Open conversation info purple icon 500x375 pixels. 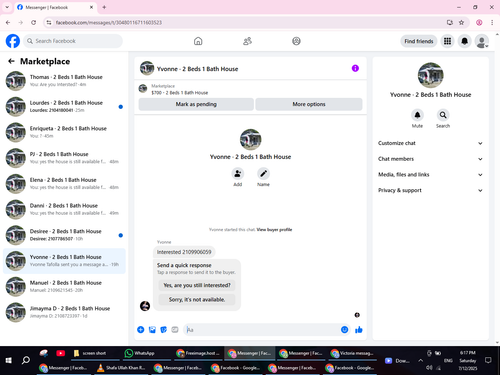355,68
